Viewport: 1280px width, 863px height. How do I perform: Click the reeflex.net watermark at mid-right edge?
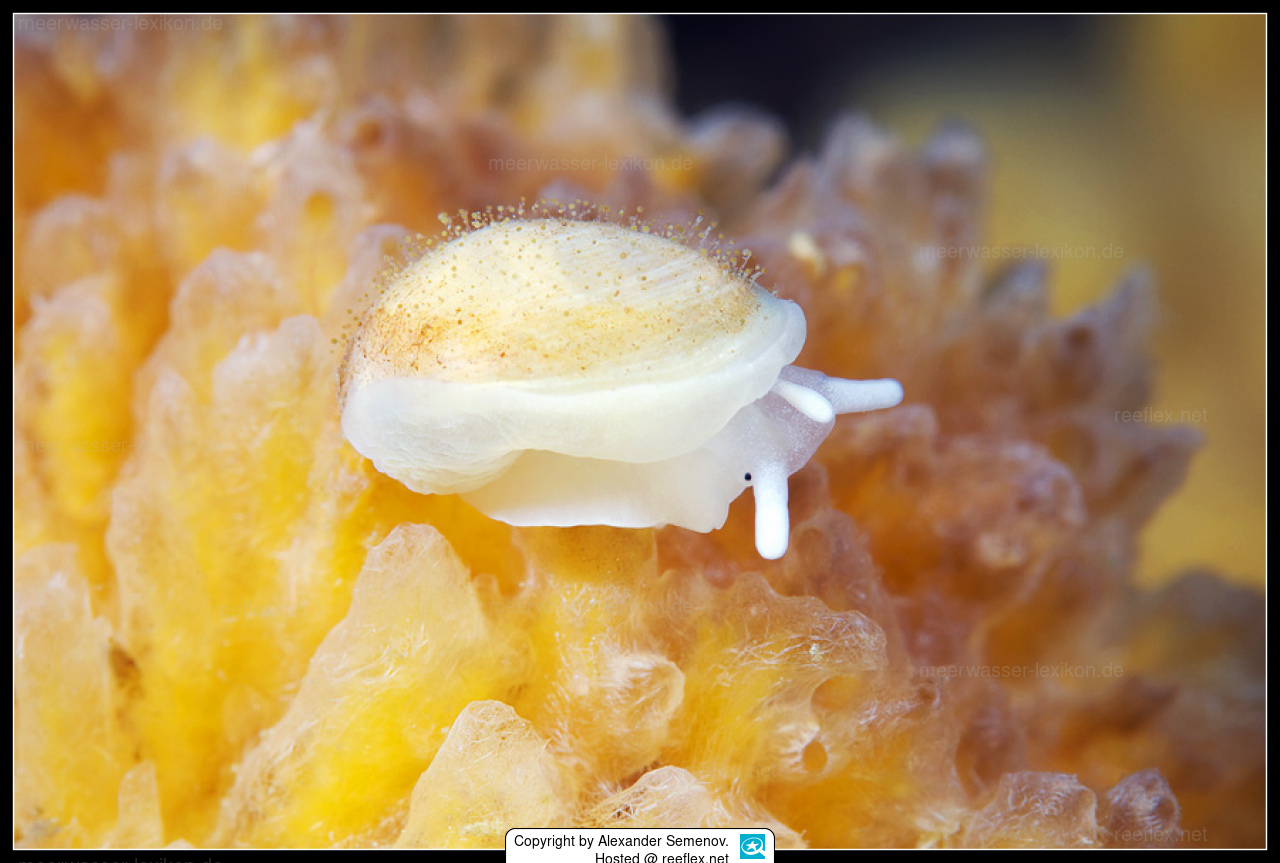[1160, 416]
